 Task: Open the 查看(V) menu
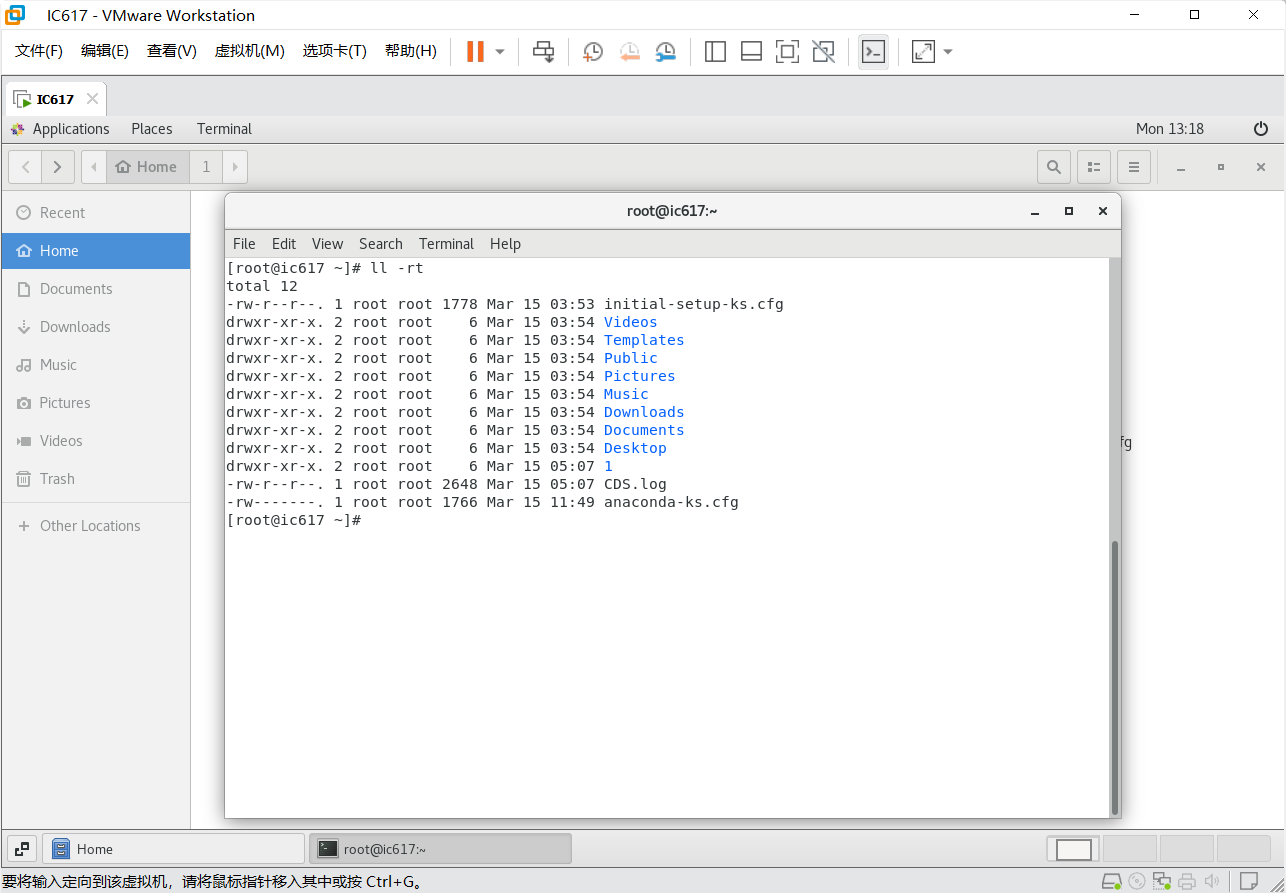click(x=172, y=51)
